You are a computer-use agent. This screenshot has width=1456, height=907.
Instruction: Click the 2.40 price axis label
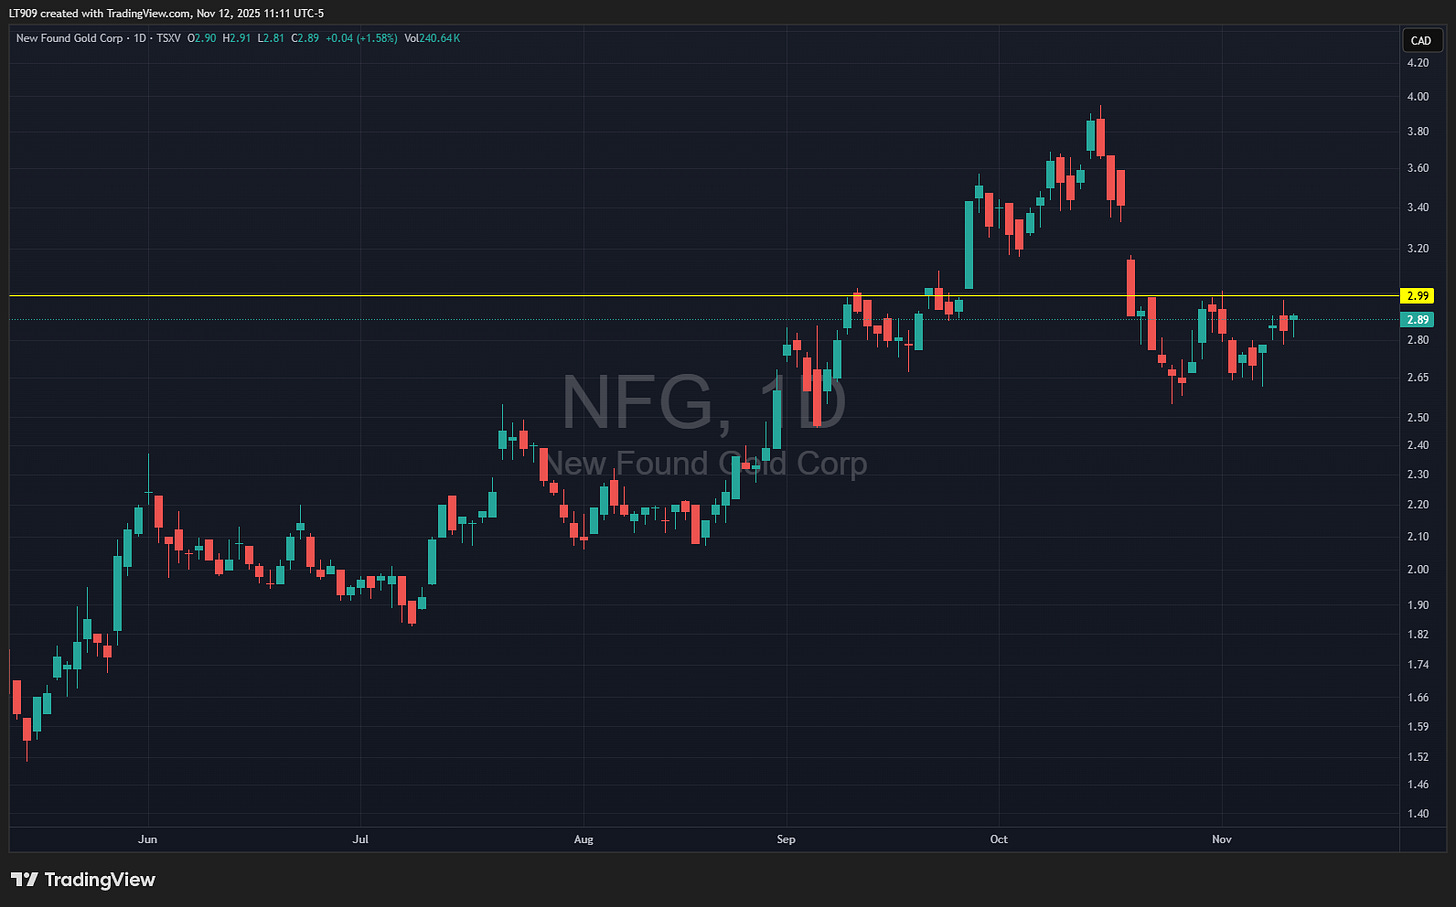[x=1417, y=445]
